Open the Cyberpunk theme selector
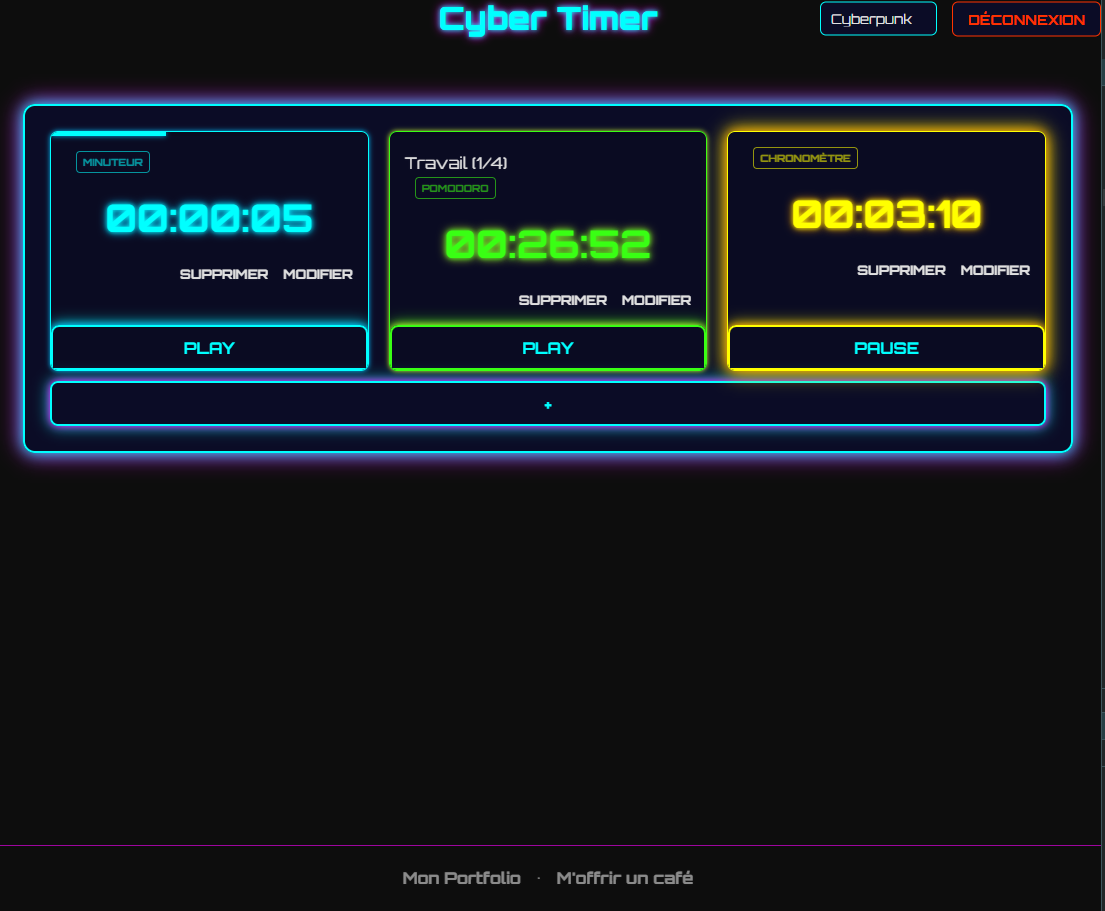This screenshot has height=911, width=1105. [x=877, y=18]
